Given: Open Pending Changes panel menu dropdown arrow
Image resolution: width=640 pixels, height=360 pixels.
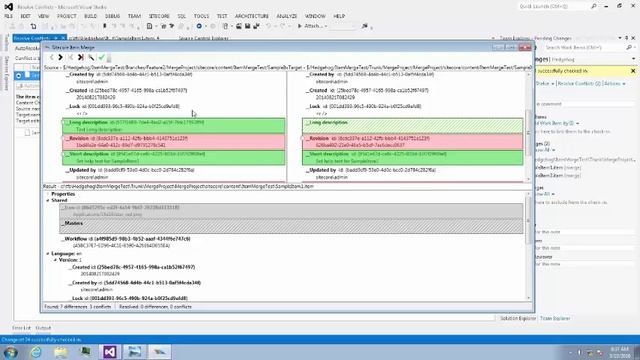Looking at the screenshot, I should click(620, 38).
